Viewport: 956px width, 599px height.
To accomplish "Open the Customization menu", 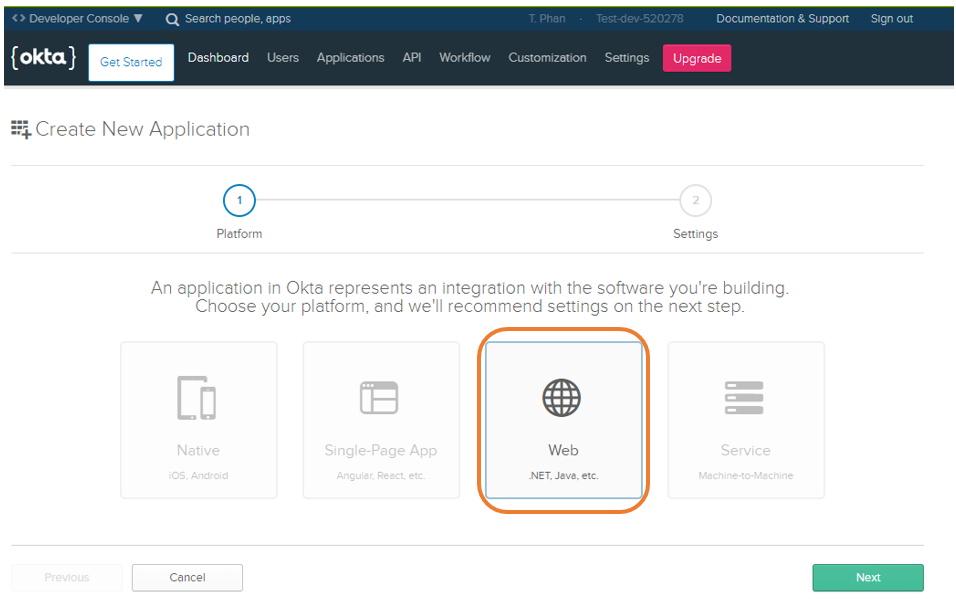I will click(548, 57).
